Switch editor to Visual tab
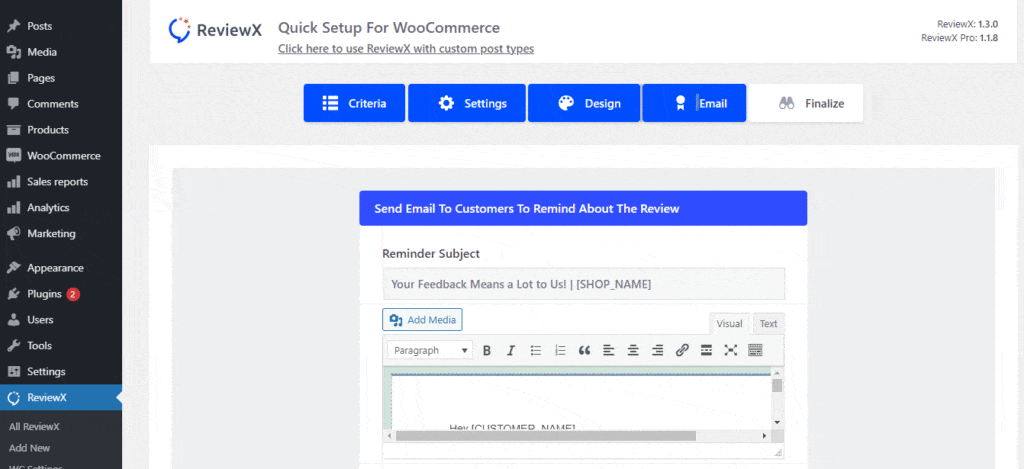This screenshot has height=469, width=1024. 729,324
